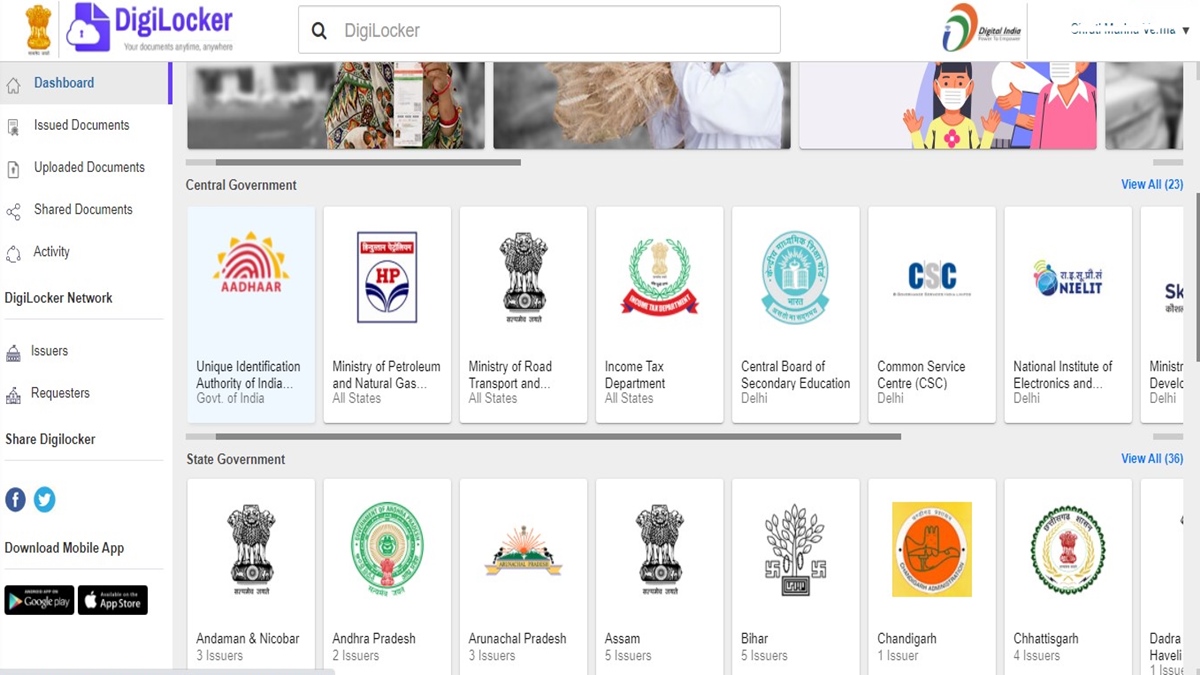Click the Requesters building icon

tap(13, 396)
